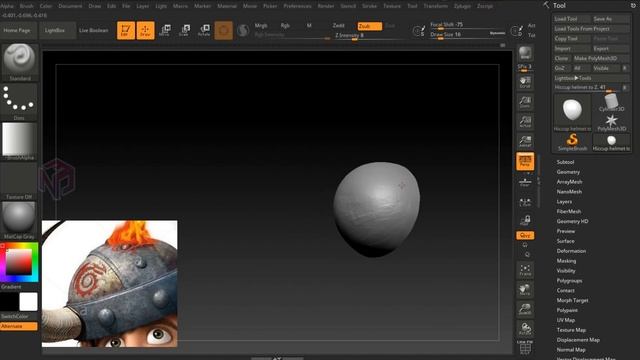
Task: Open the Preferences menu
Action: (x=297, y=6)
